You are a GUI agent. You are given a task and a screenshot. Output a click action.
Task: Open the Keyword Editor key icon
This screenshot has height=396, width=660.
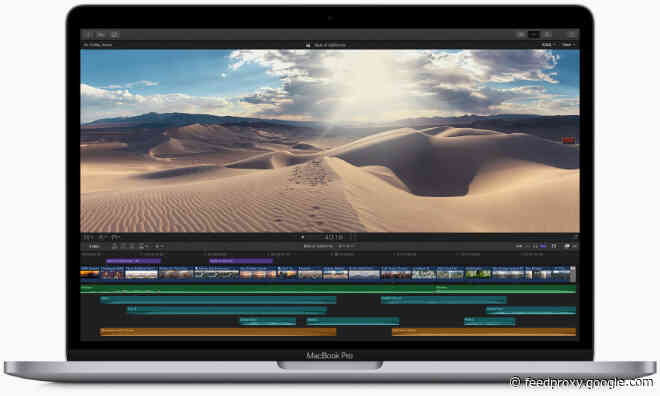(101, 35)
